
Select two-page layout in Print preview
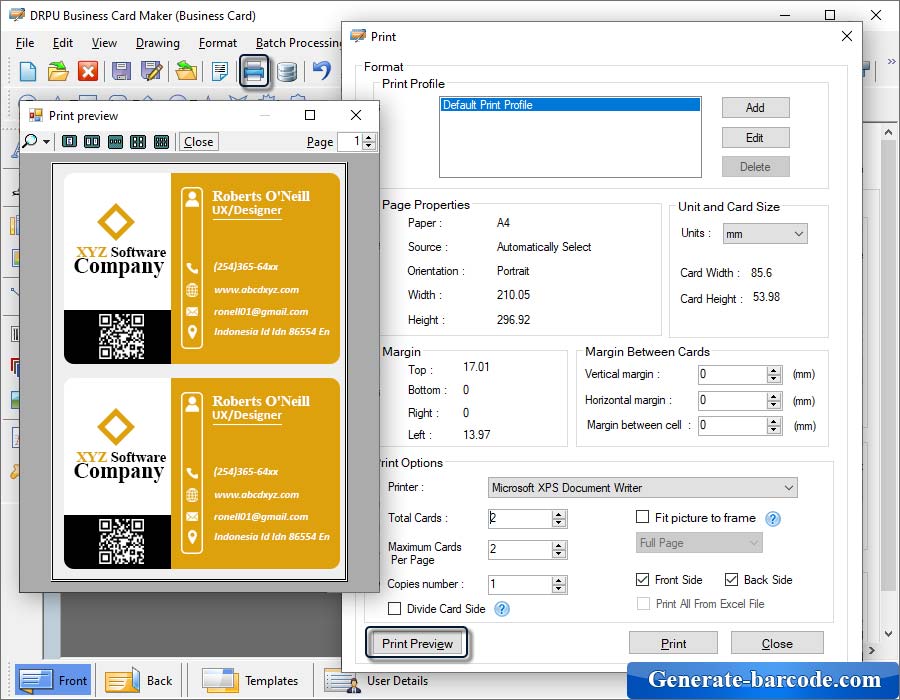point(92,142)
